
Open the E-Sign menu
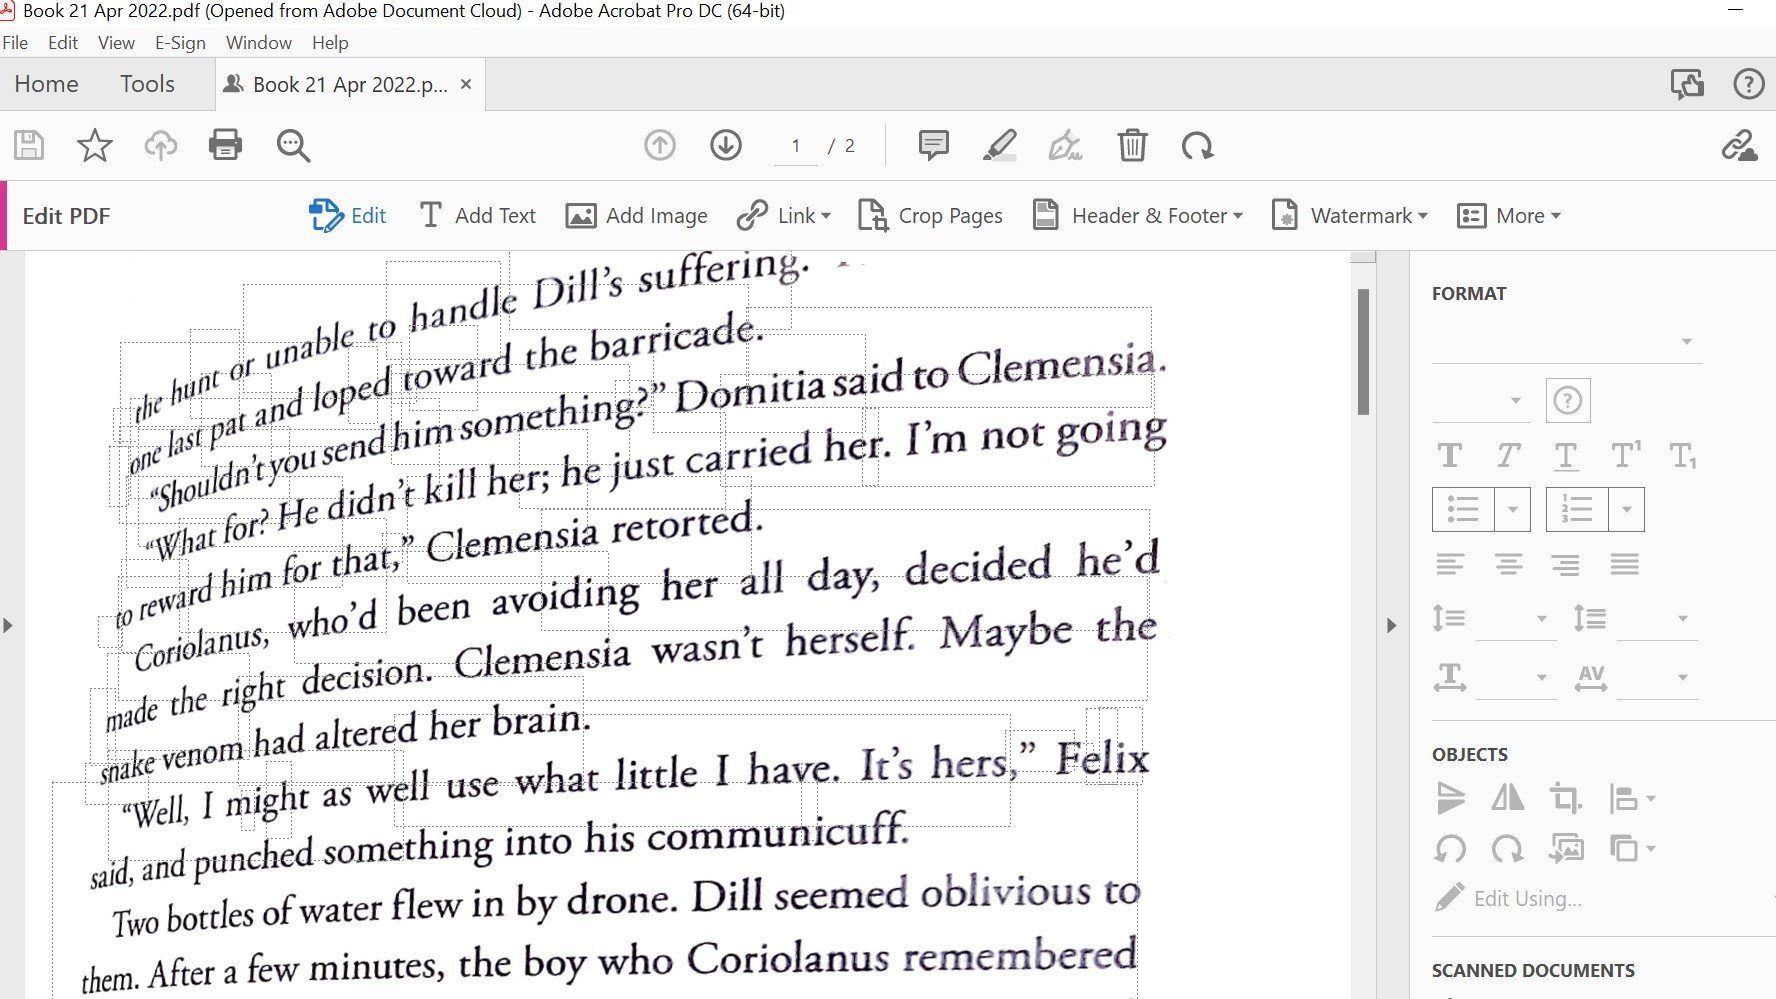pos(180,43)
